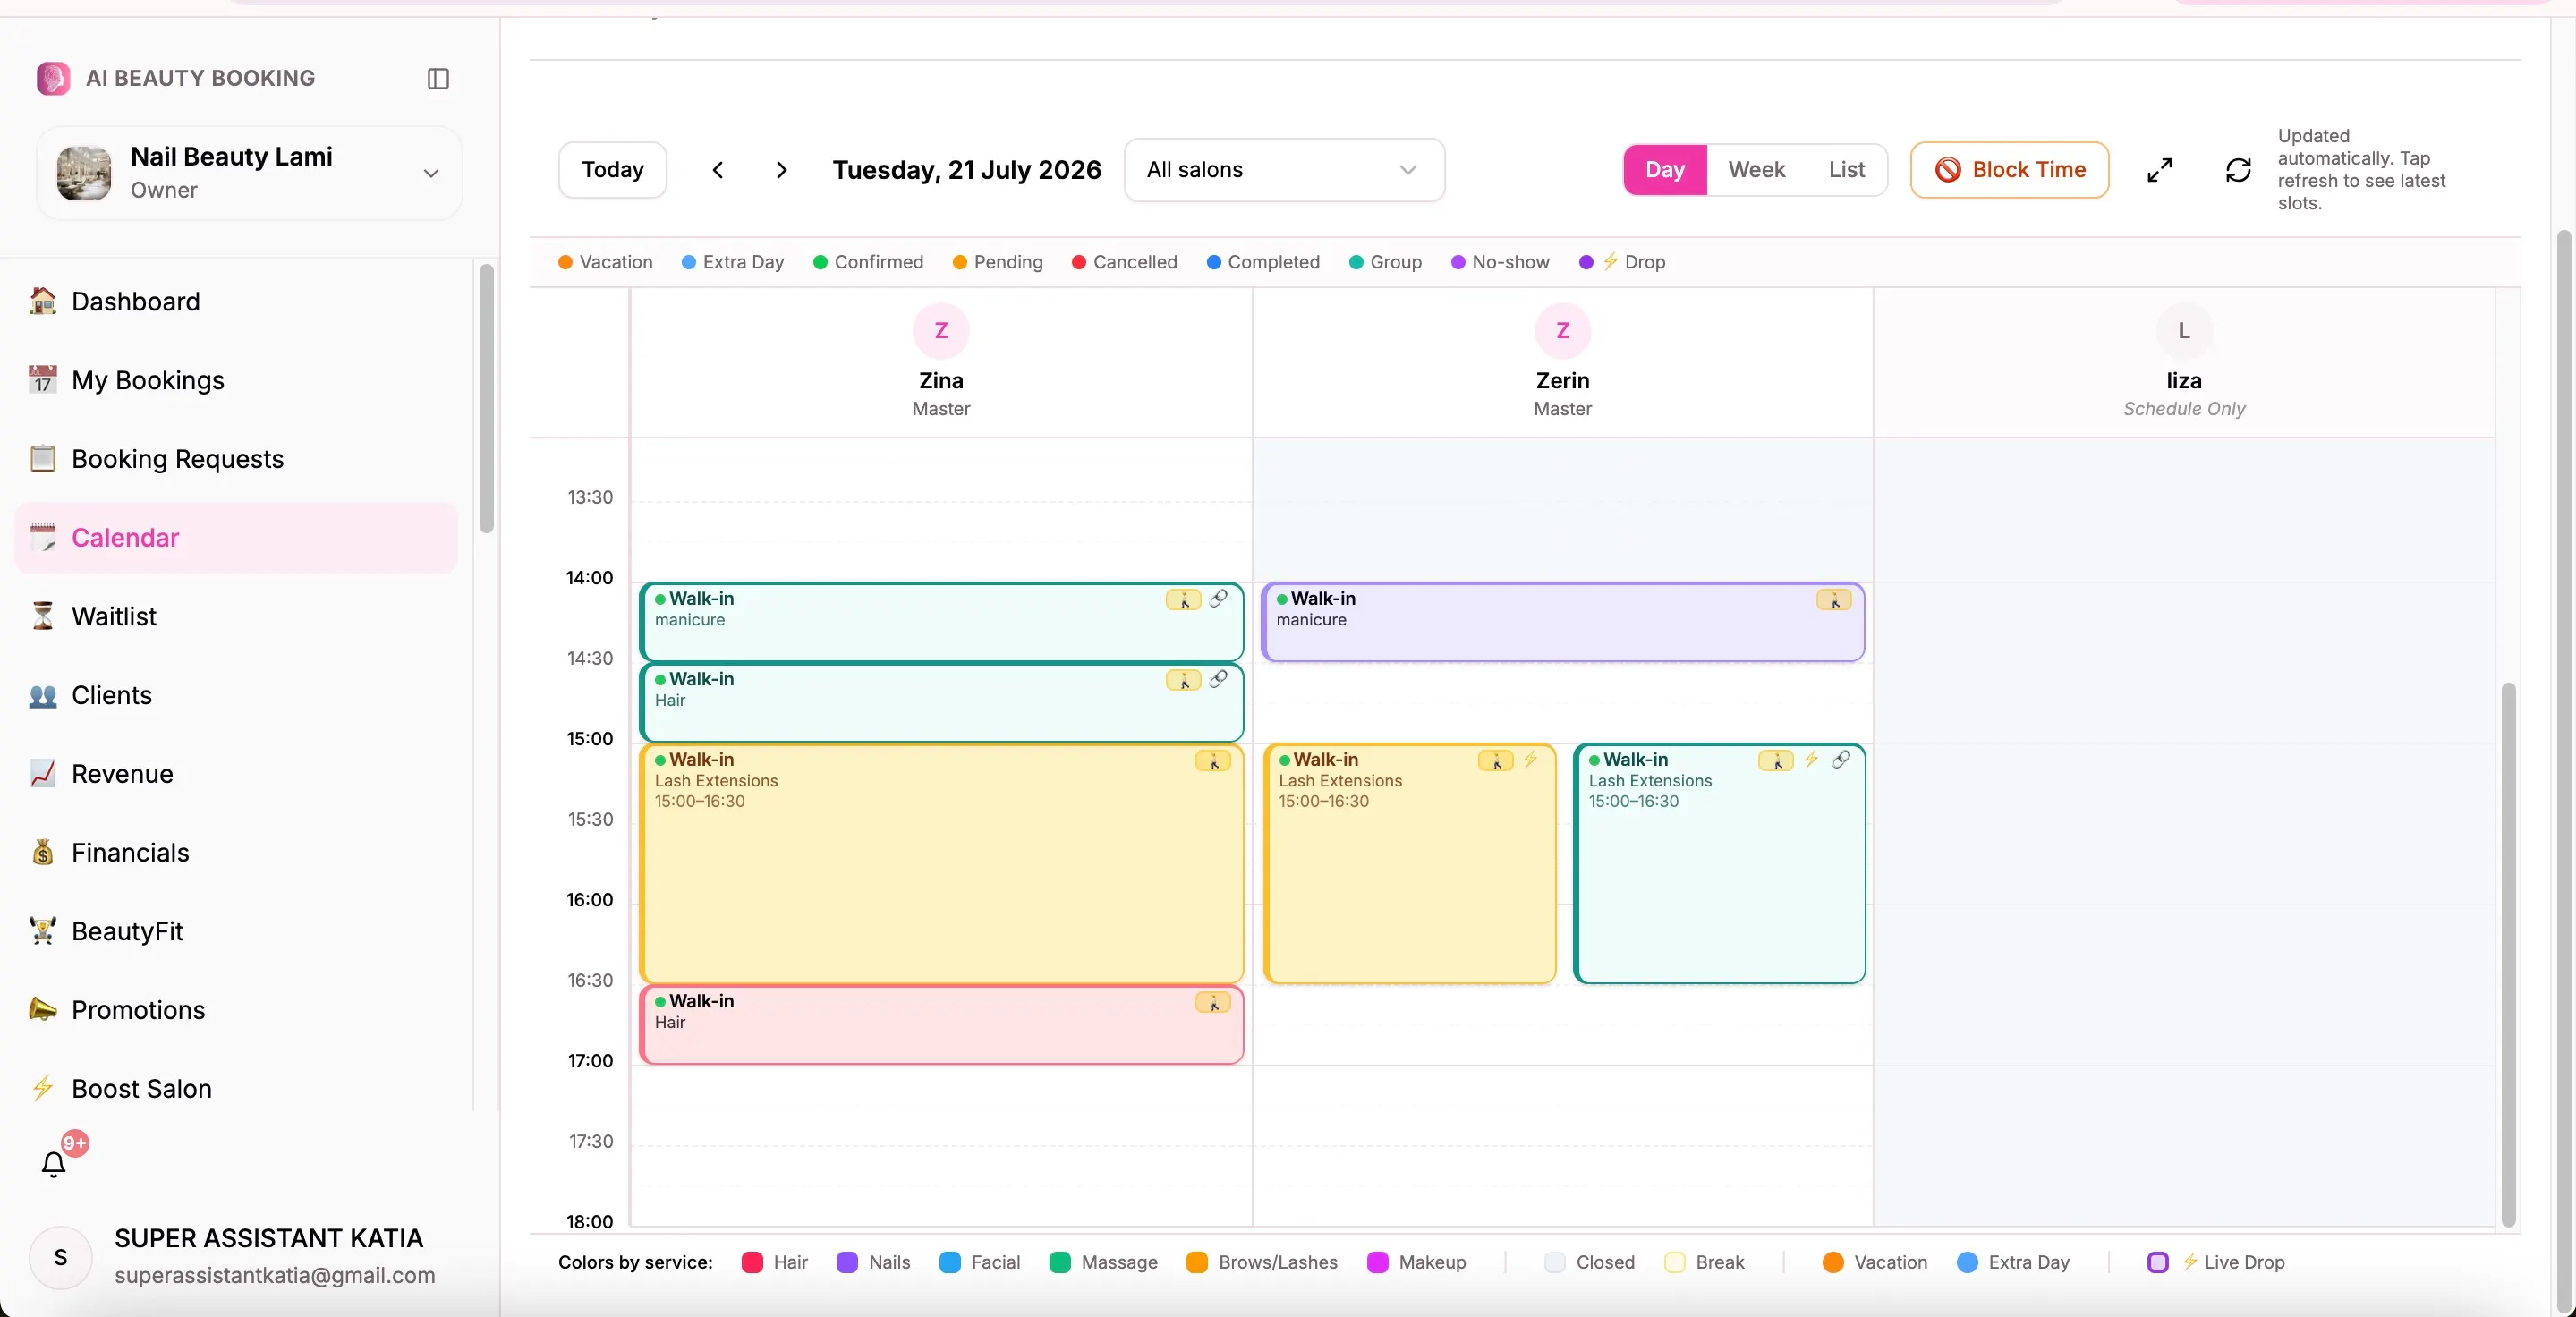Open the Calendar menu item
Image resolution: width=2576 pixels, height=1317 pixels.
(237, 538)
